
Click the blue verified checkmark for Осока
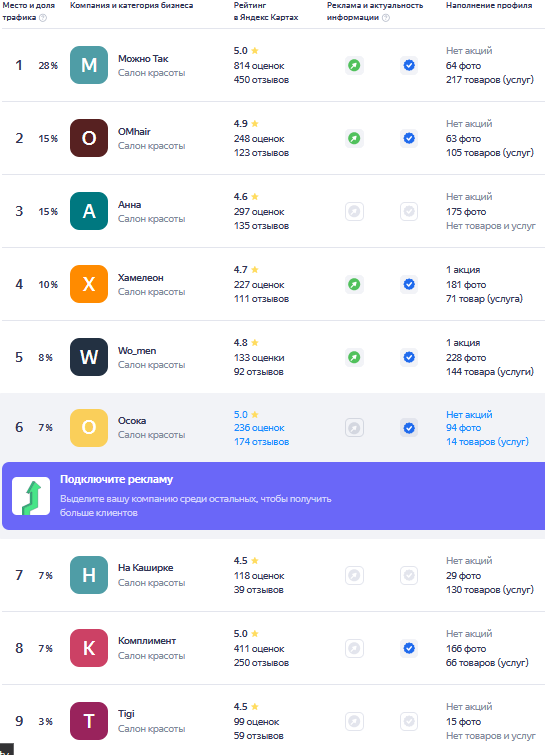tap(409, 428)
